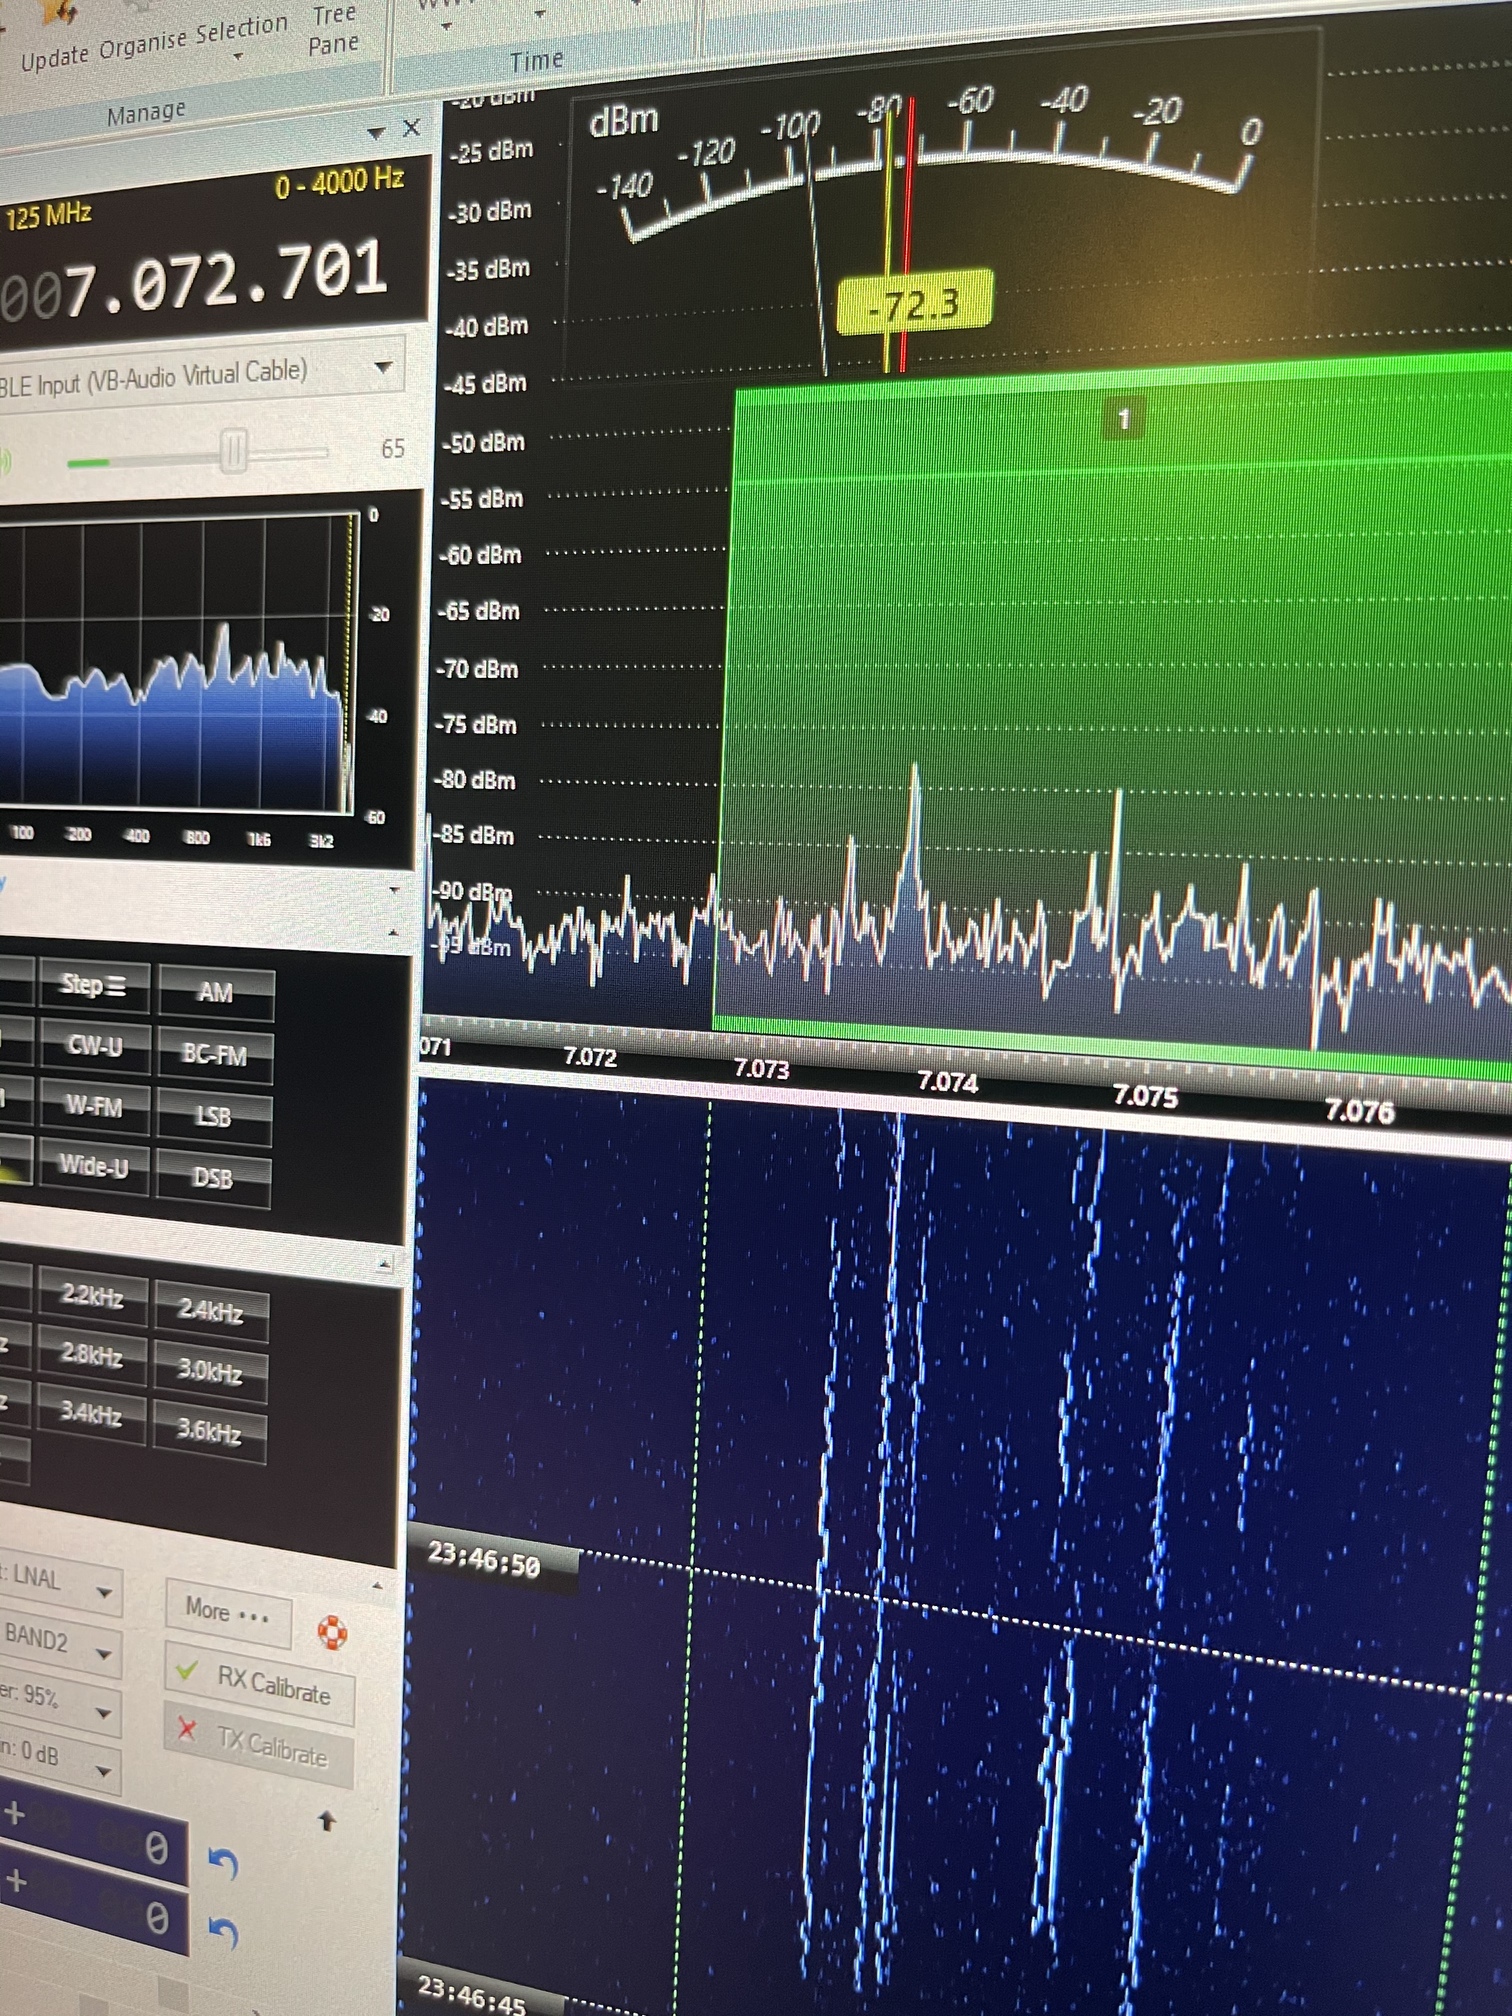
Task: Select DSB mode
Action: click(212, 1179)
